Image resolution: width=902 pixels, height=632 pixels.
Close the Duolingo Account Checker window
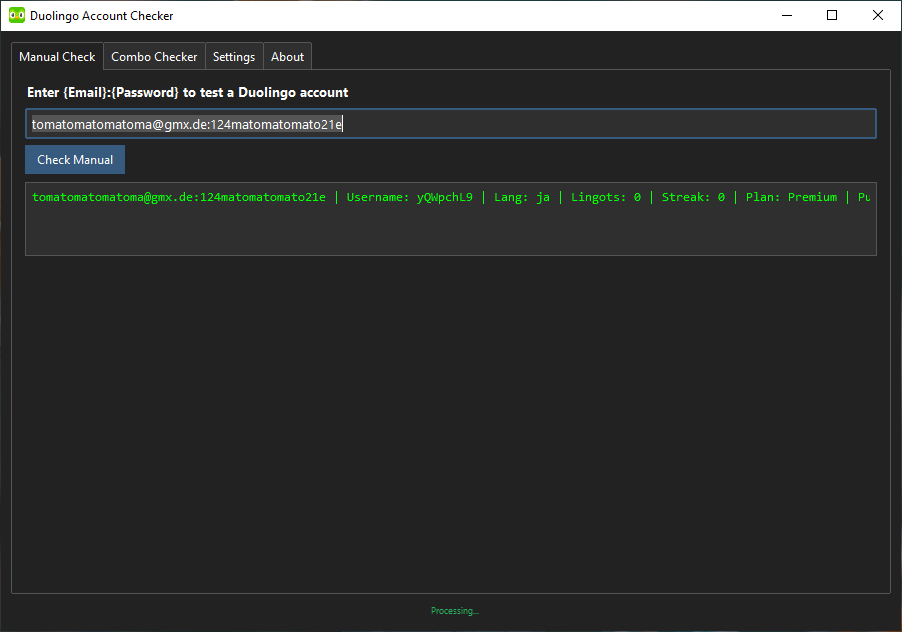[878, 16]
